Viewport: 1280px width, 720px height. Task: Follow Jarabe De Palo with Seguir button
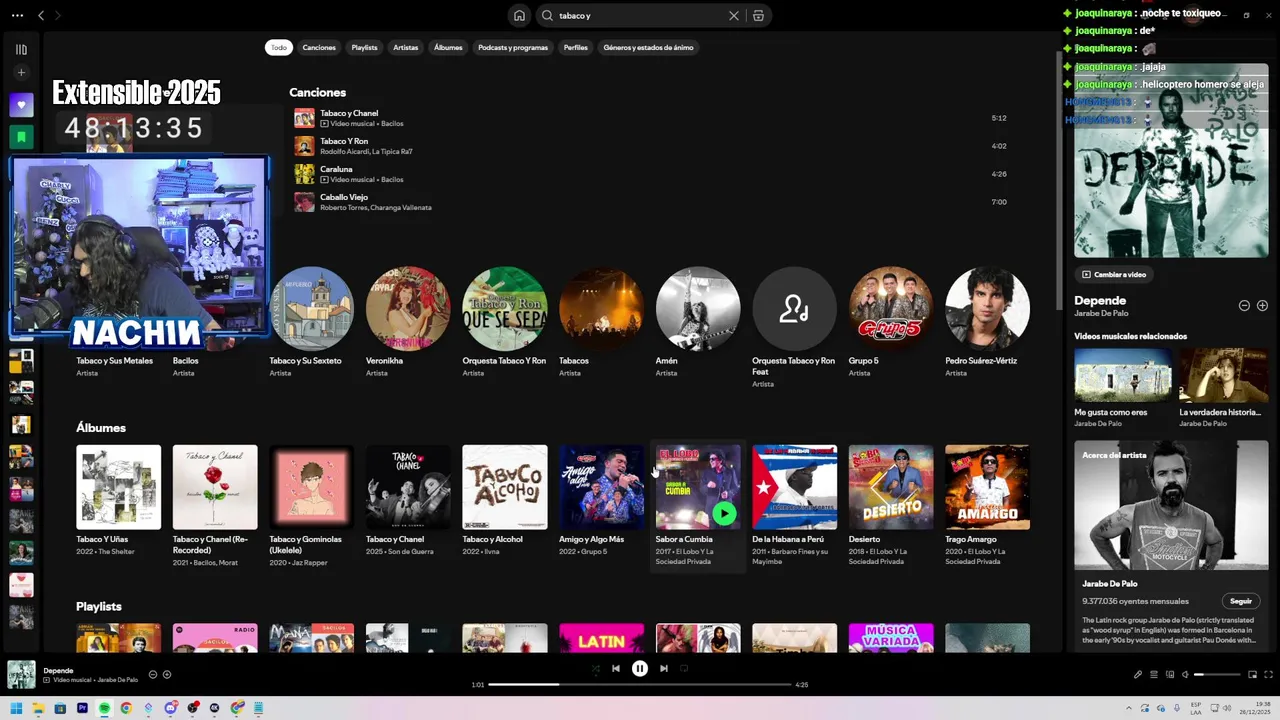tap(1241, 601)
